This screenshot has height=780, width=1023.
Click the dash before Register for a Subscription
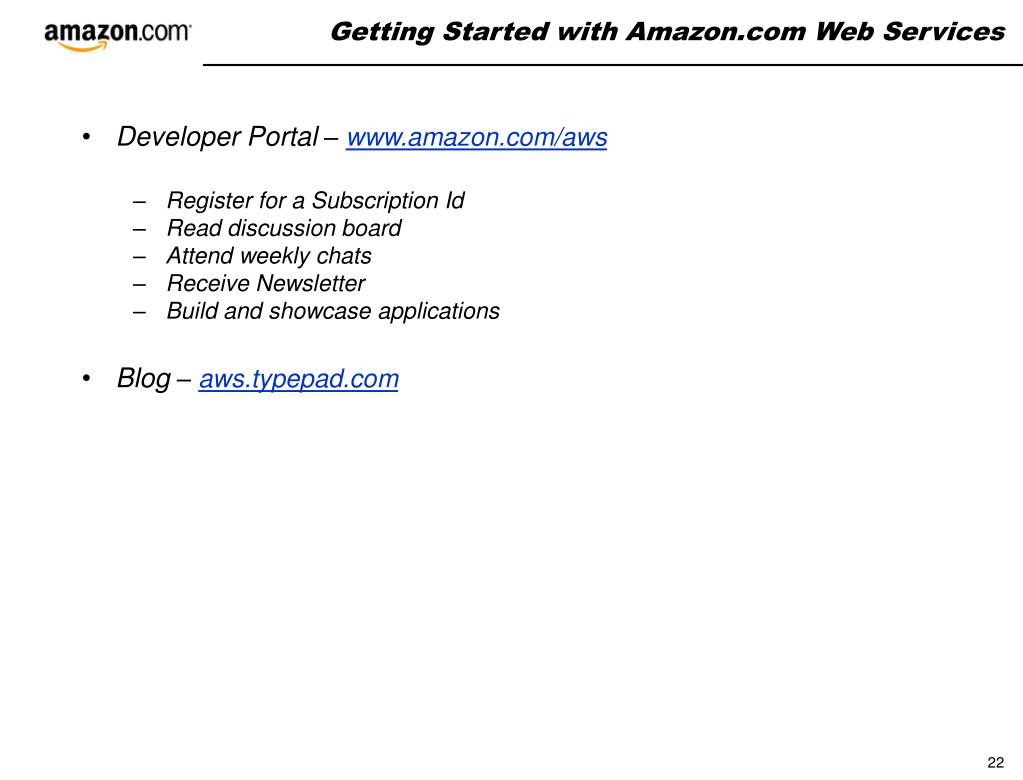click(139, 202)
